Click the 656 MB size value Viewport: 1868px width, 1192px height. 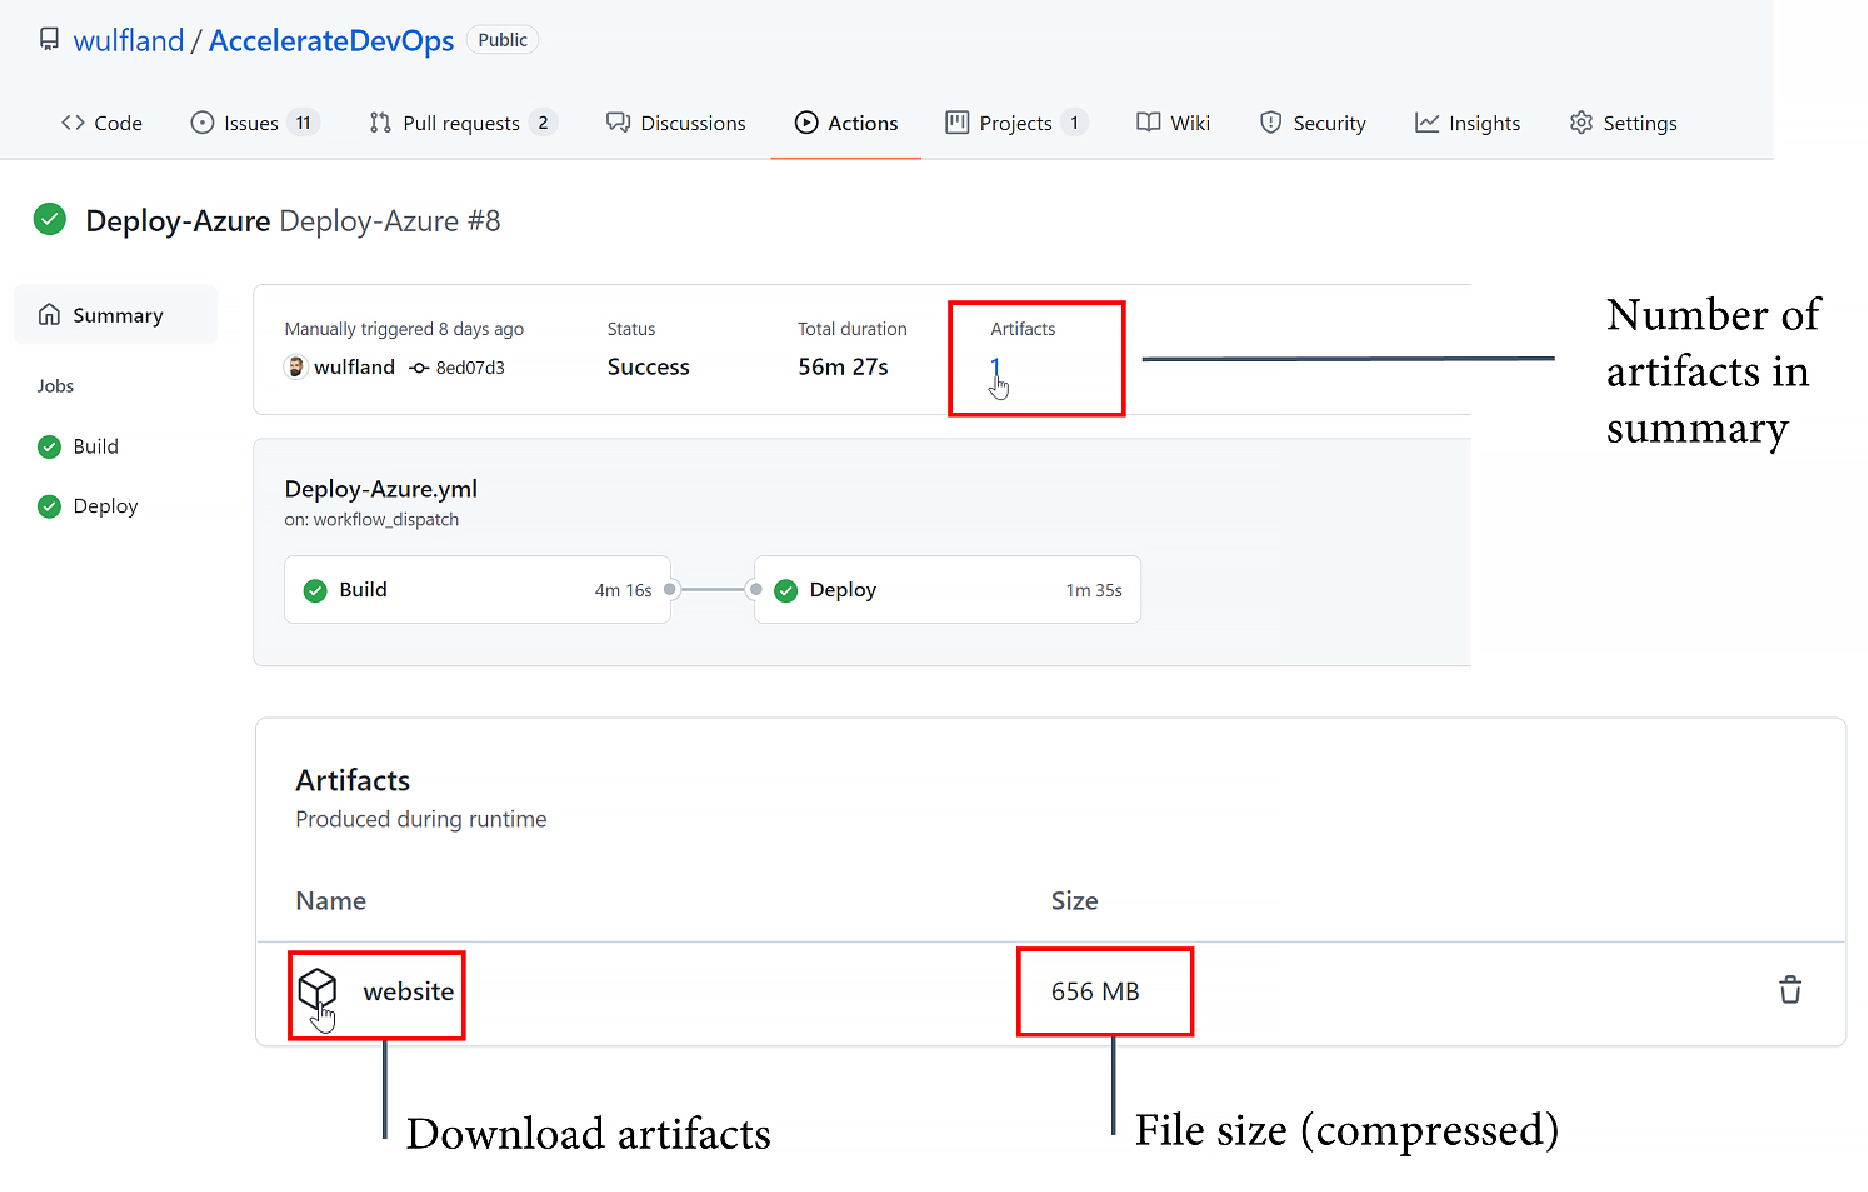pyautogui.click(x=1095, y=991)
